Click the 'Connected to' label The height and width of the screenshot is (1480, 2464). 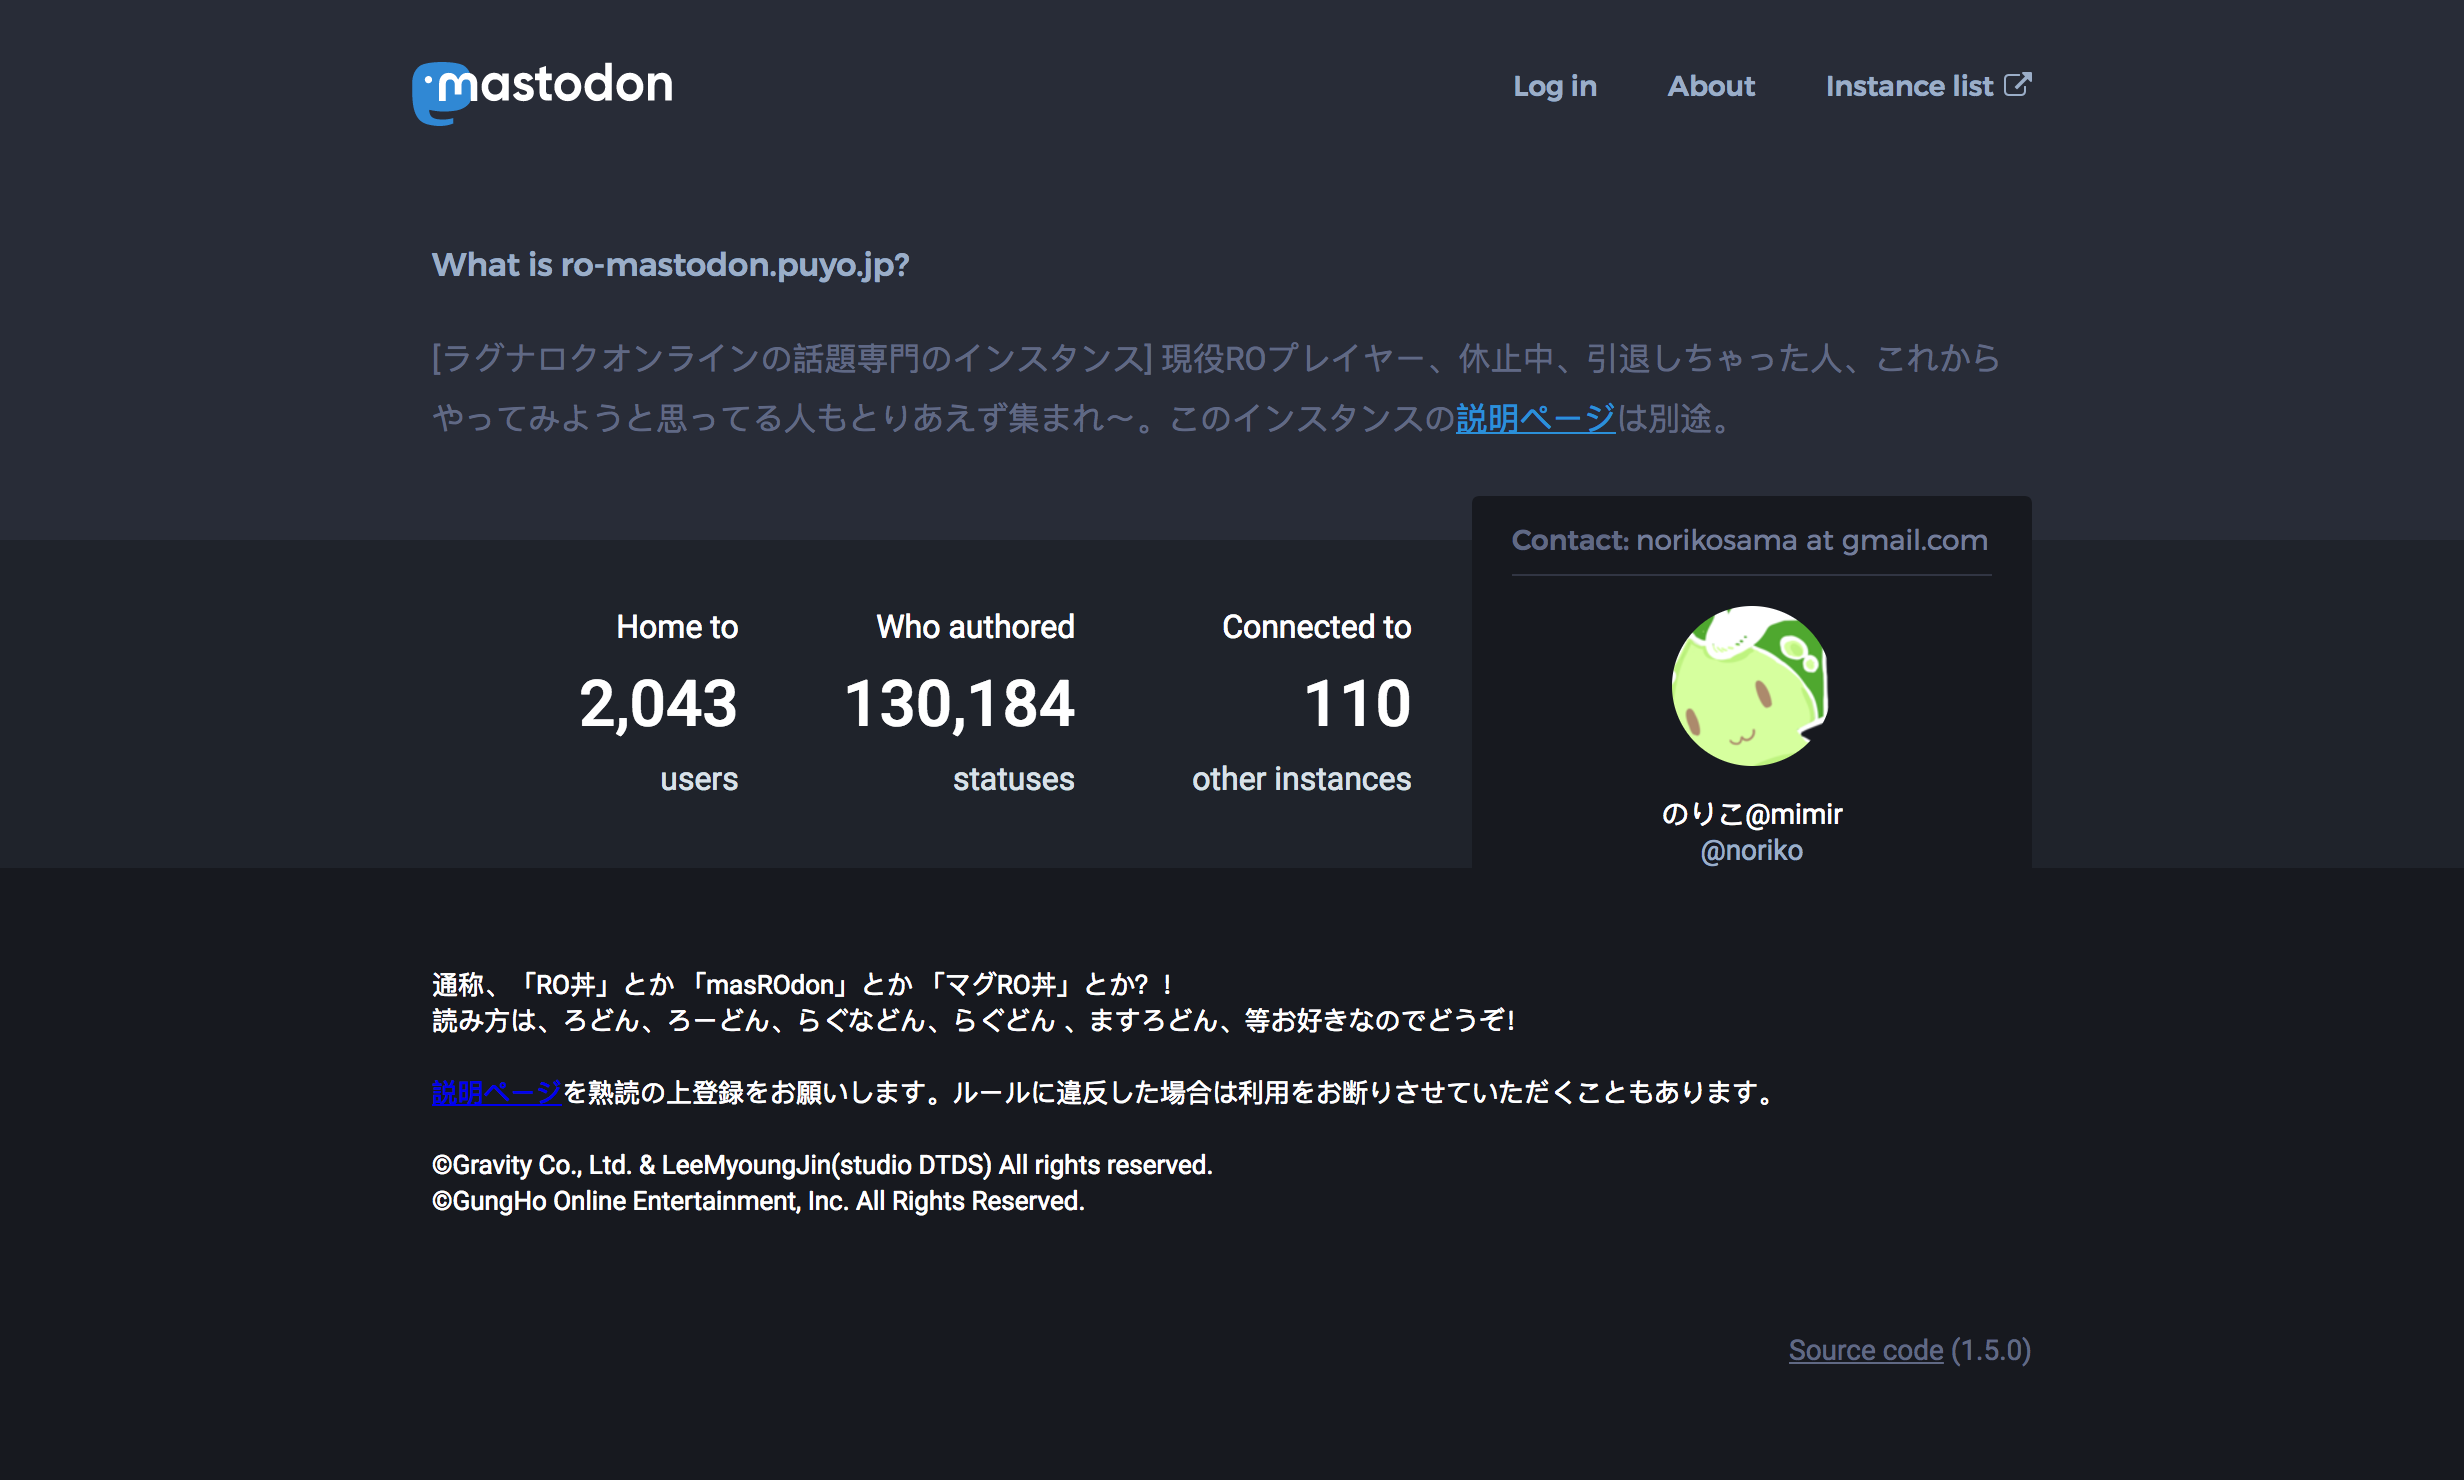[x=1317, y=627]
